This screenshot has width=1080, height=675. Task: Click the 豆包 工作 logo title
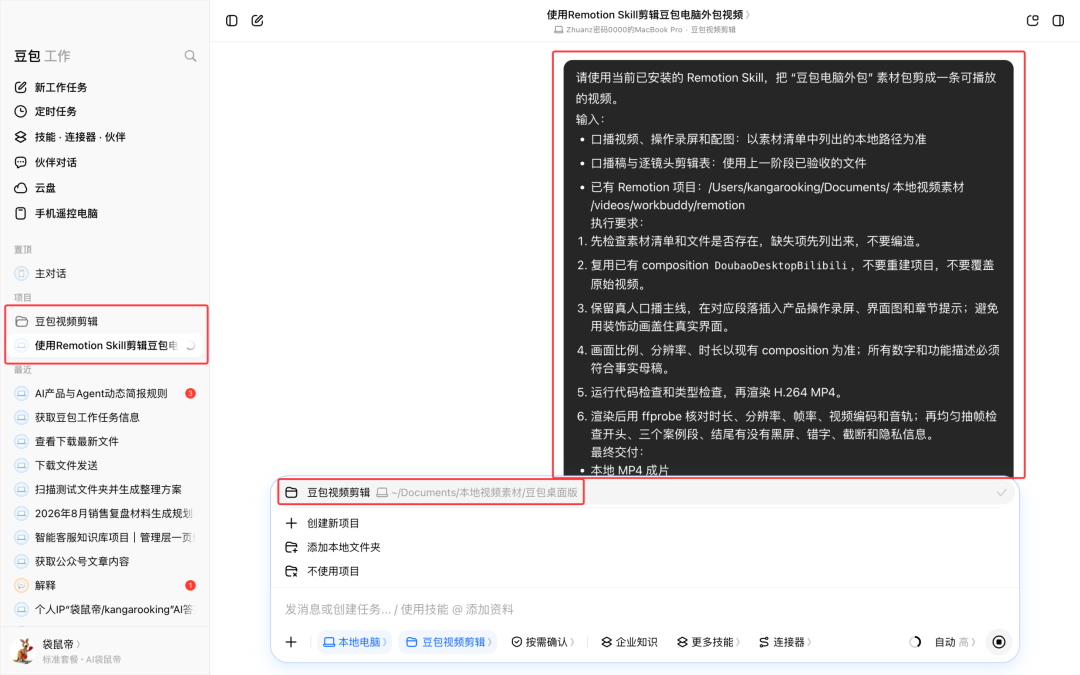42,56
